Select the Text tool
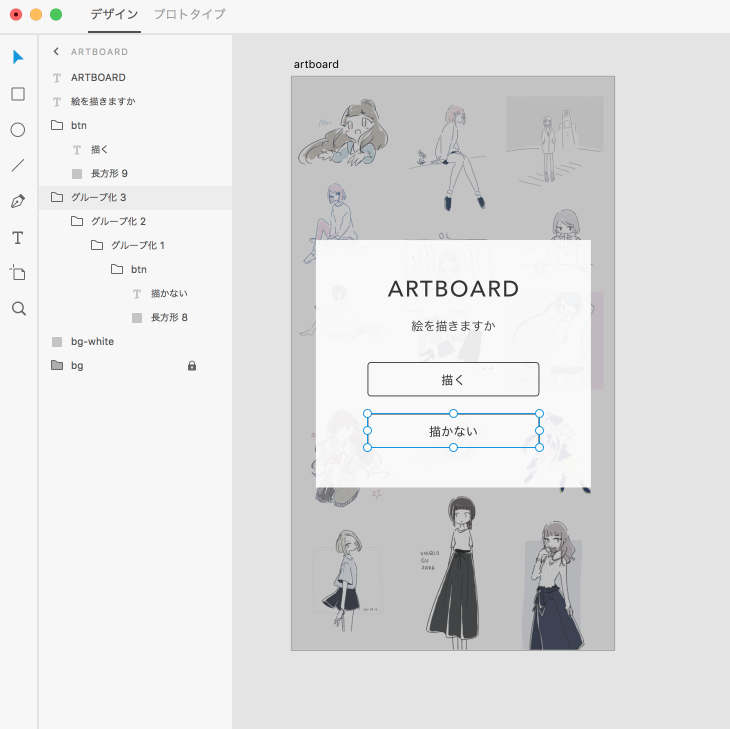 (x=18, y=238)
